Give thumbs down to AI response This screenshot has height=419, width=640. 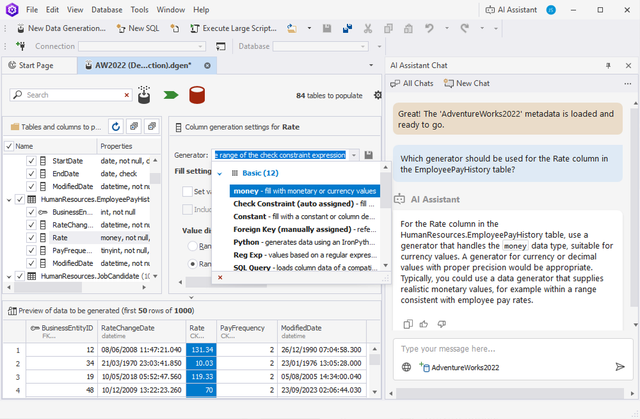[x=442, y=324]
